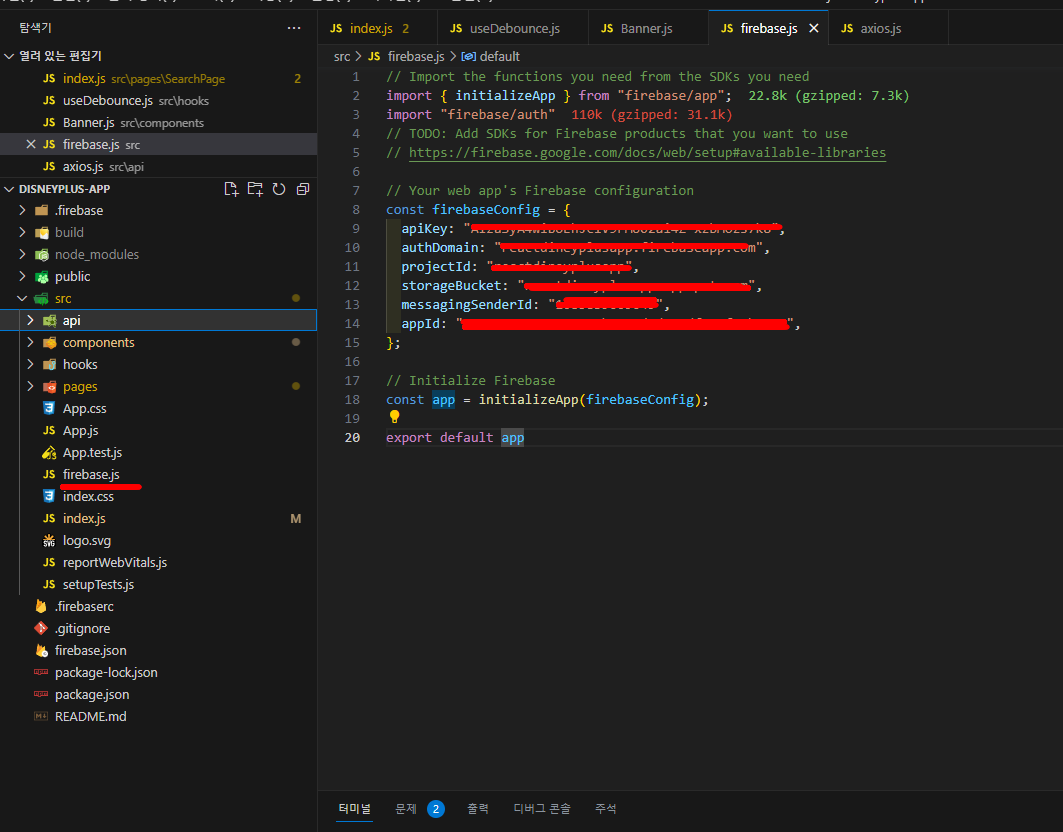Click the npm icon of package.json
This screenshot has width=1063, height=832.
tap(41, 694)
